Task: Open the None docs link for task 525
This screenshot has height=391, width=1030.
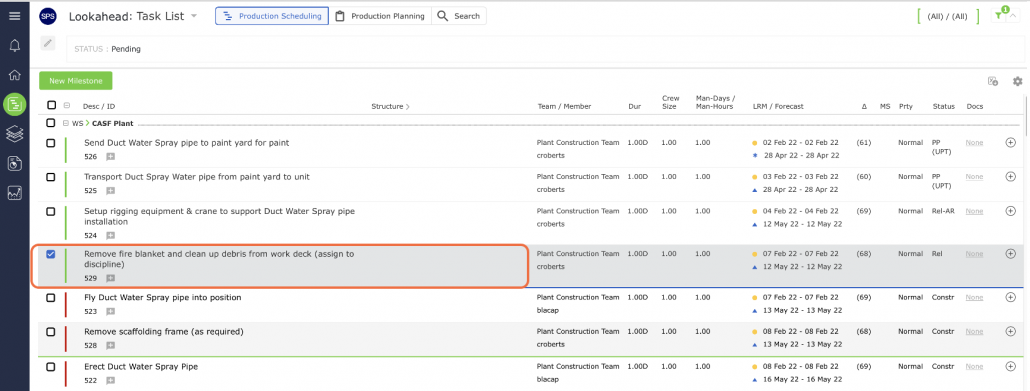Action: click(x=974, y=177)
